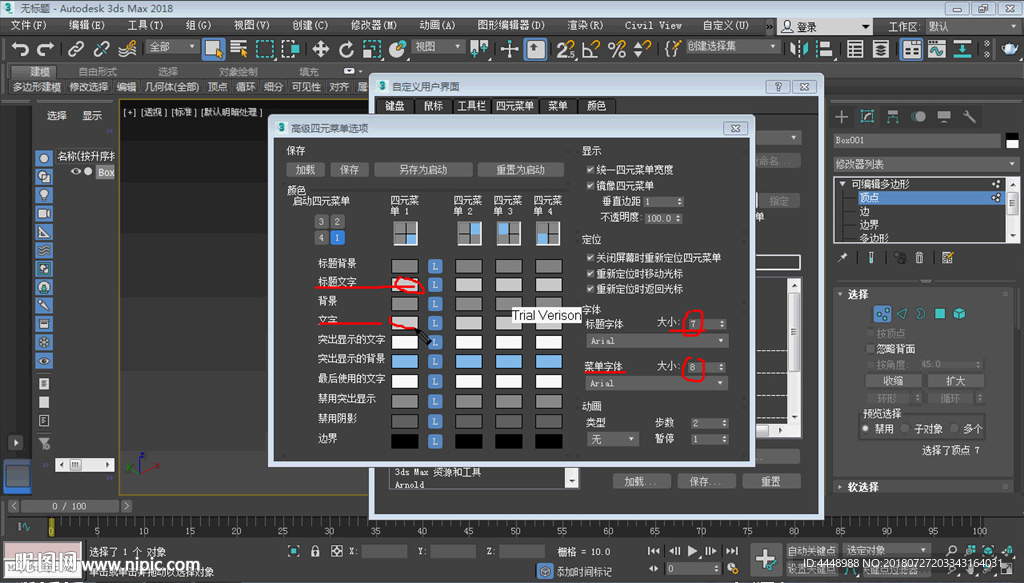Screen dimensions: 1024x583
Task: Enable 忽略背面 checkbox
Action: pyautogui.click(x=870, y=349)
